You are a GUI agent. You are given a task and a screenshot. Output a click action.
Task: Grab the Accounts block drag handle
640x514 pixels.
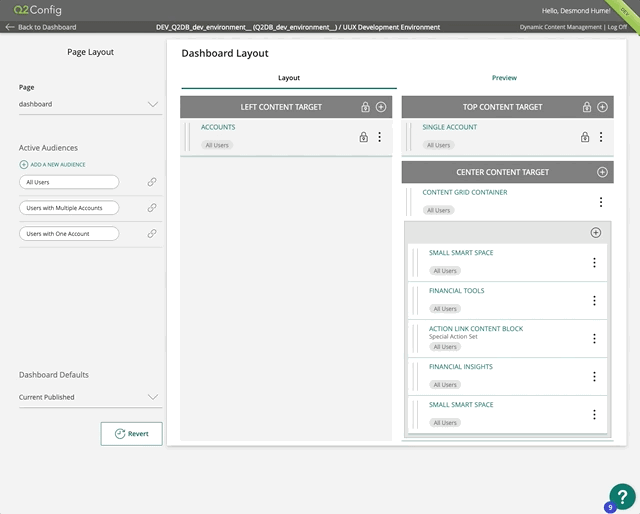[x=187, y=137]
